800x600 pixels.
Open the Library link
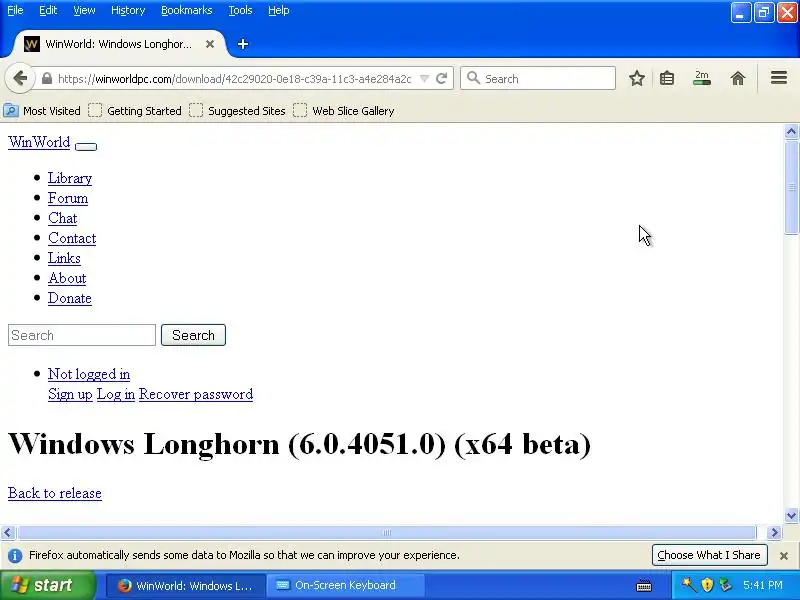(70, 178)
